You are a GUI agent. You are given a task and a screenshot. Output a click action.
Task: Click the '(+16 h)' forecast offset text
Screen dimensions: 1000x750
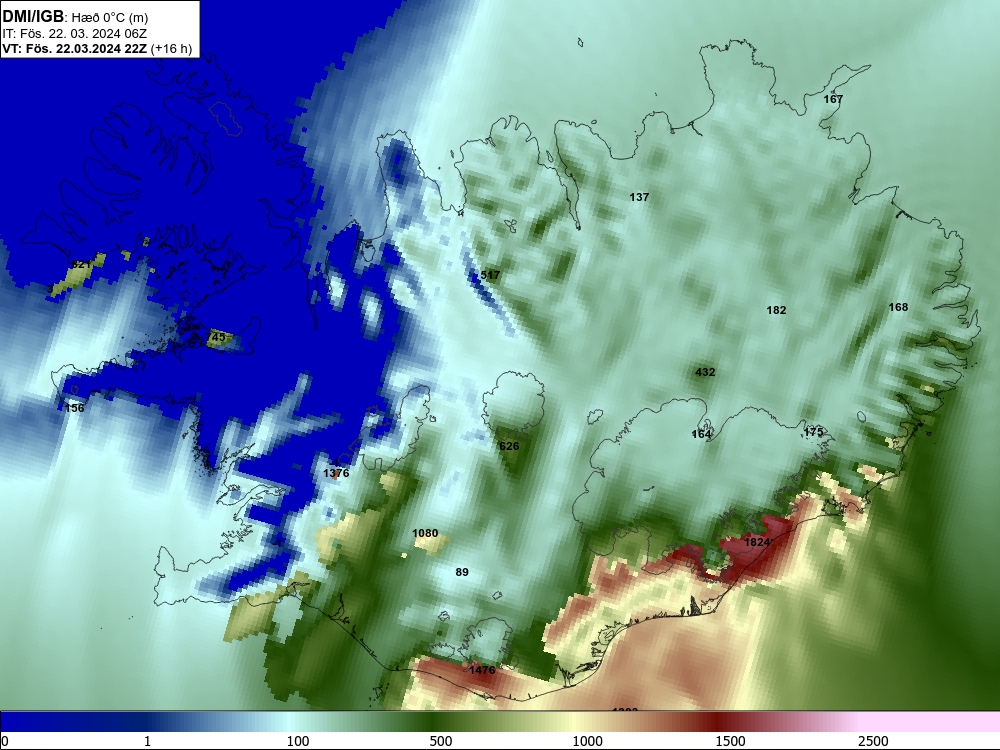(171, 49)
